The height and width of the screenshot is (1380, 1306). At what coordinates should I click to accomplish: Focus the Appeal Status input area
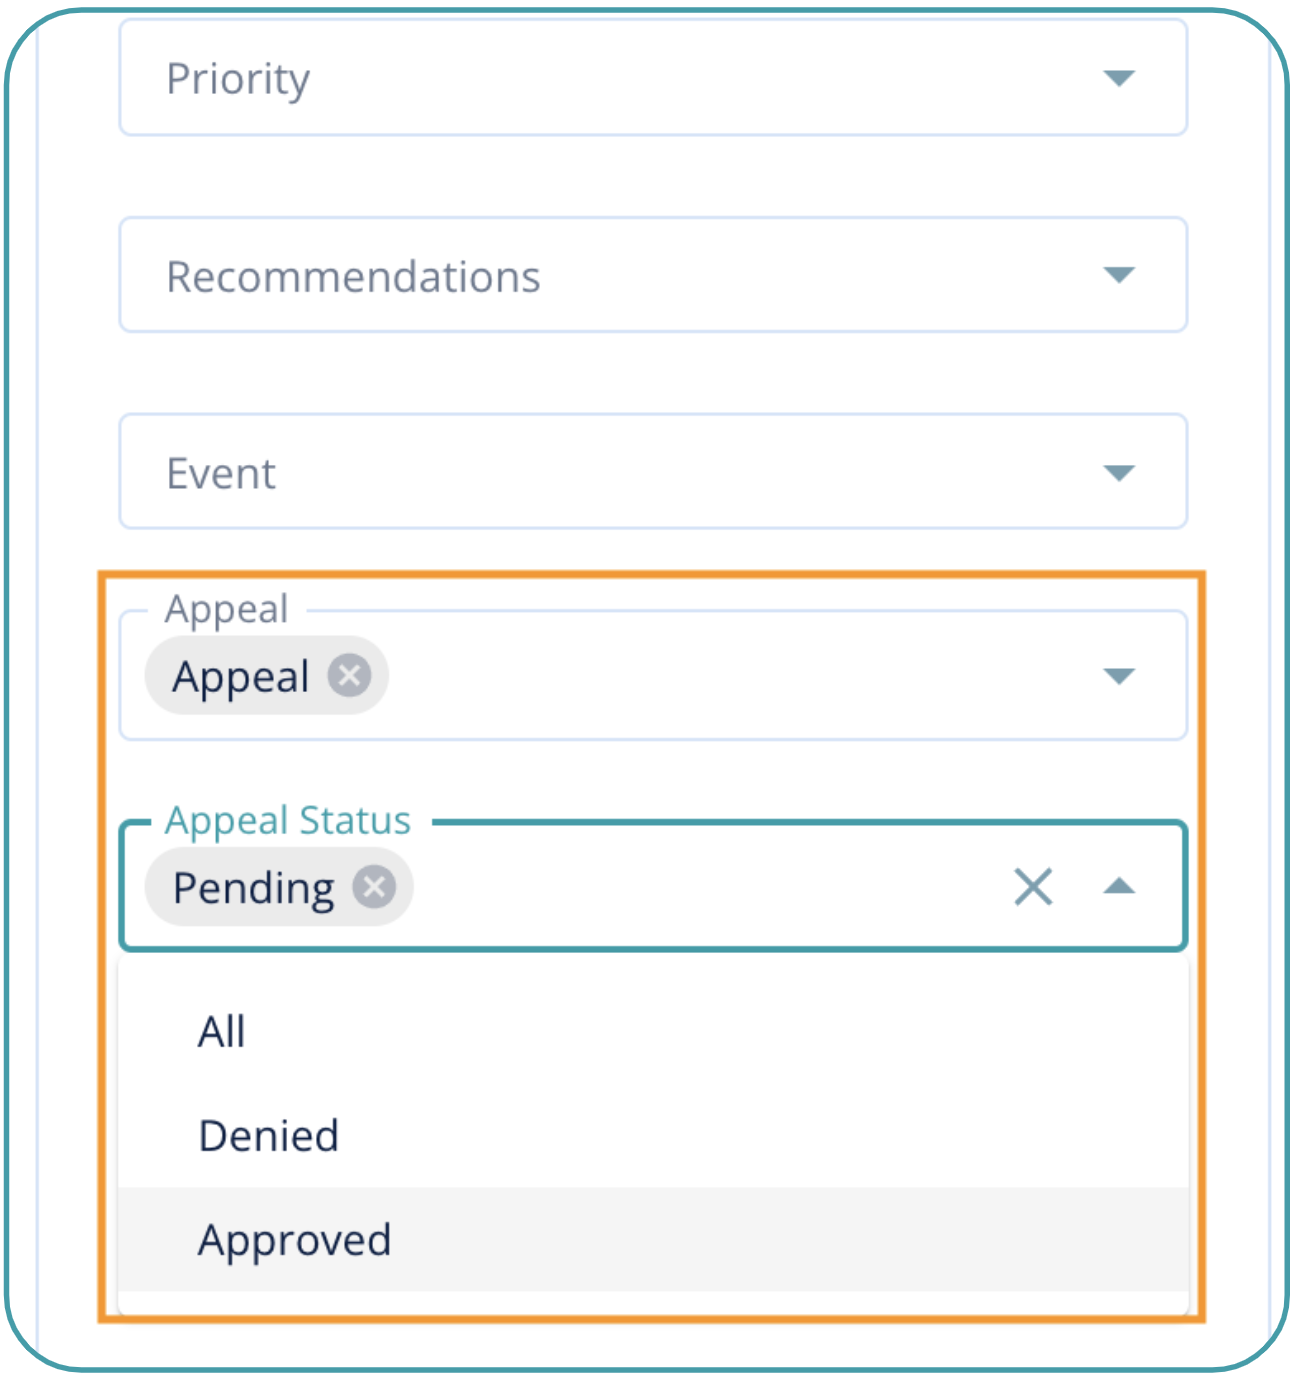click(x=700, y=887)
